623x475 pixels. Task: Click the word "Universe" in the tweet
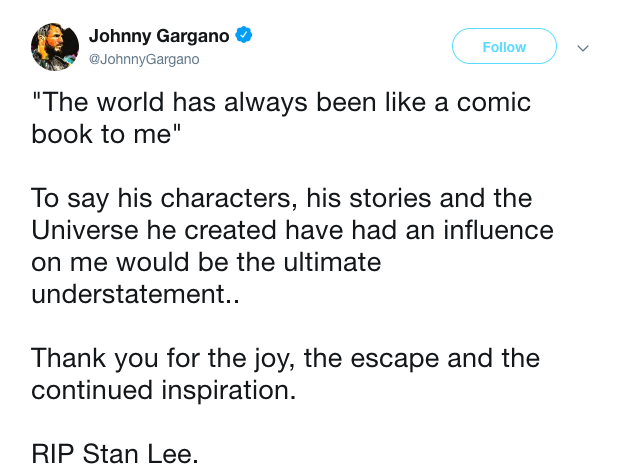click(x=80, y=230)
